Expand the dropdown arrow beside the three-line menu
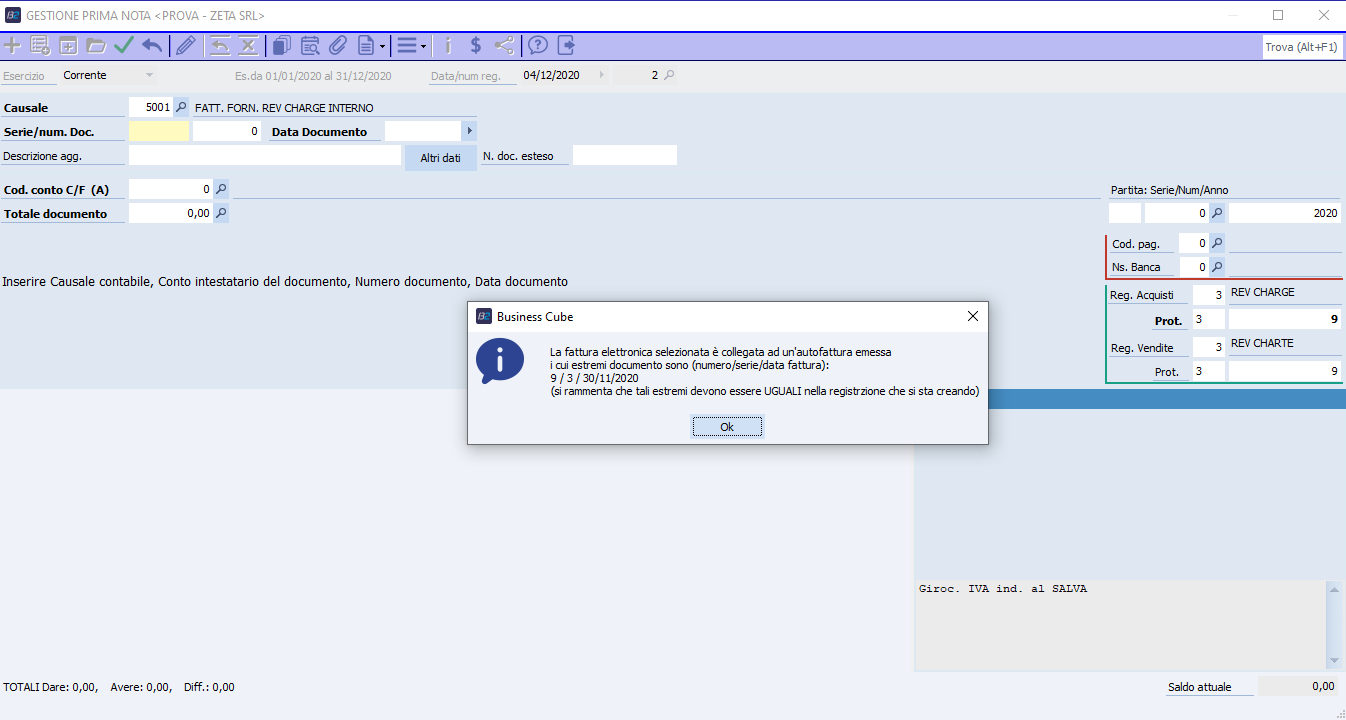 (424, 46)
